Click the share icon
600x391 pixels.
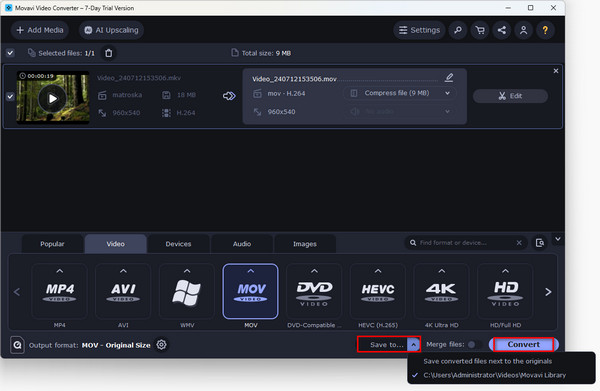coord(502,30)
